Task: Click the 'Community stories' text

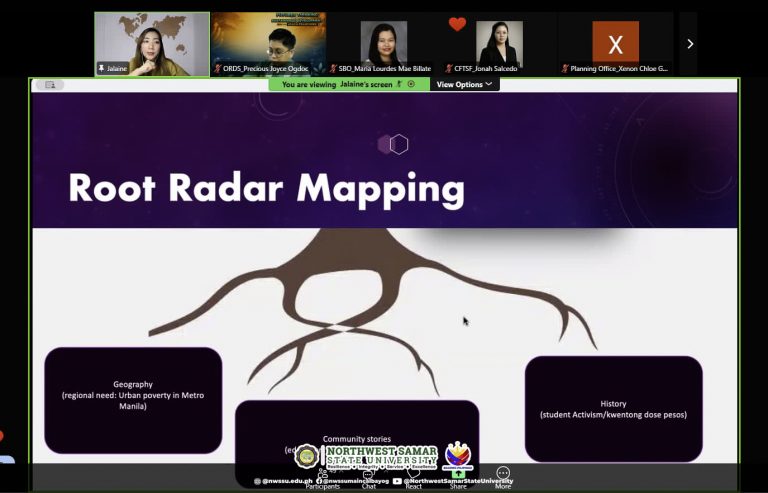Action: [x=357, y=439]
